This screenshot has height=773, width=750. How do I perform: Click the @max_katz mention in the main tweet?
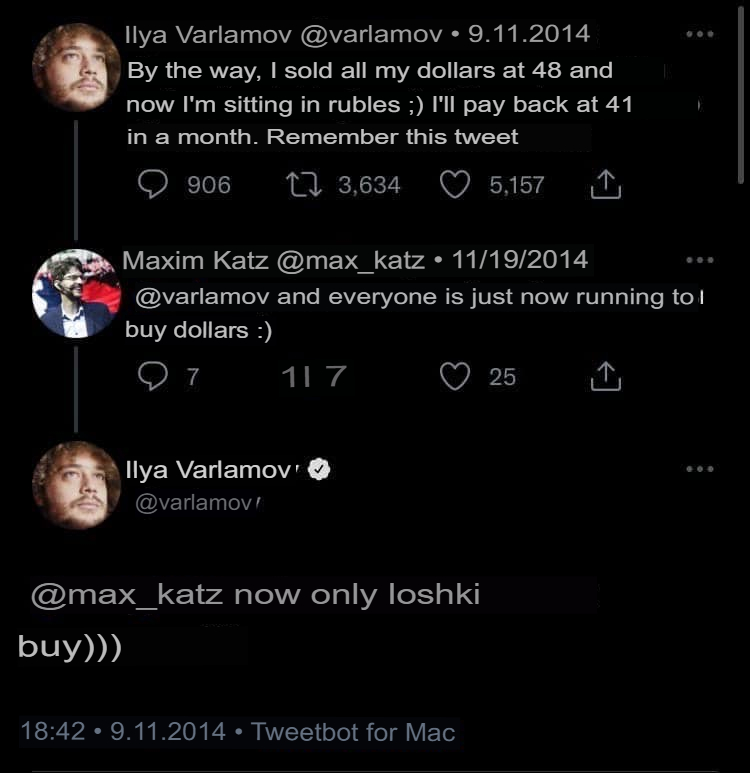[x=128, y=595]
